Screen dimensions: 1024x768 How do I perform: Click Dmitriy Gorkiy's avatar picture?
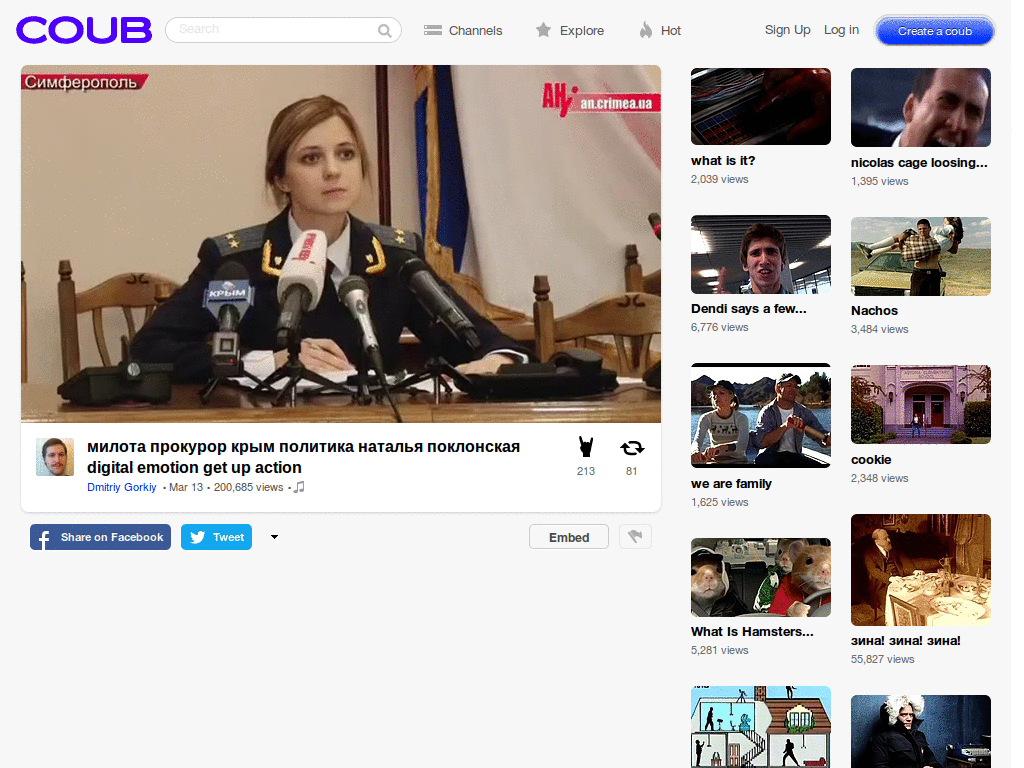55,457
